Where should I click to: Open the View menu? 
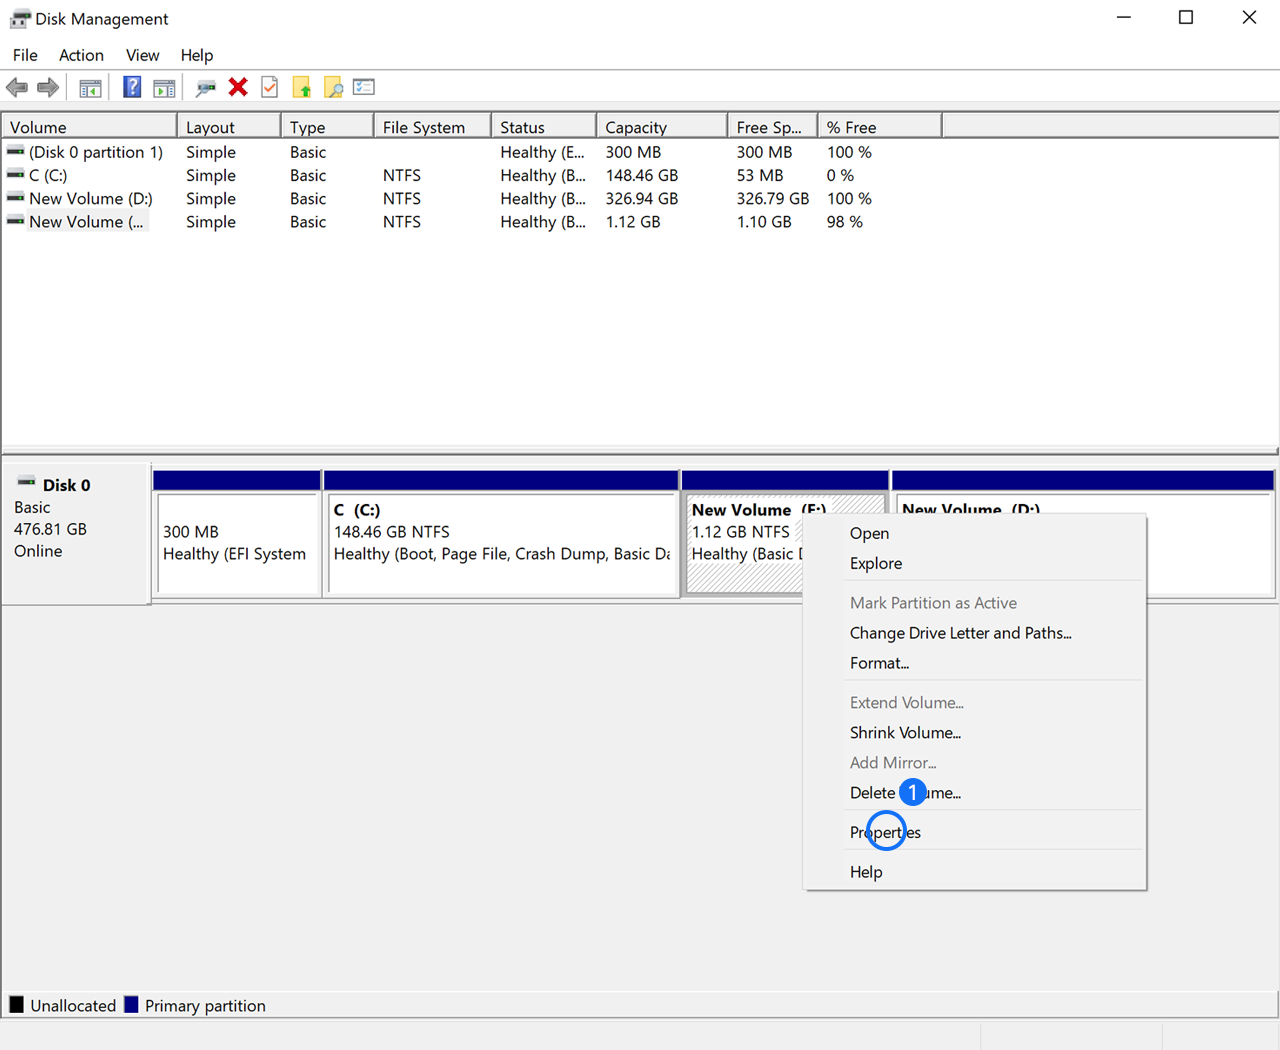142,55
